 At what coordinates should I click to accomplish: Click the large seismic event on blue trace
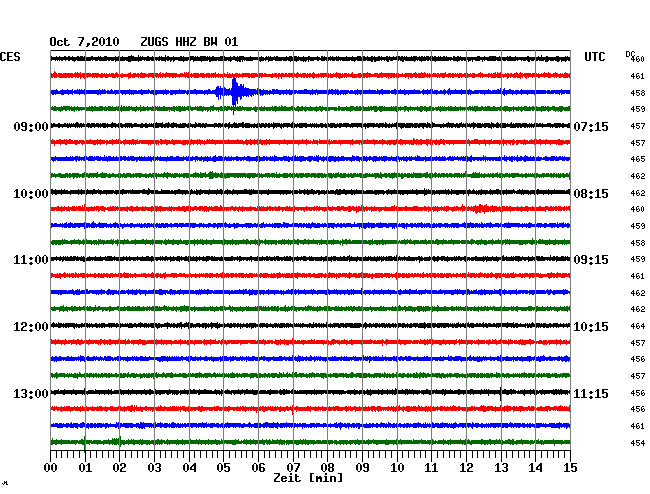click(235, 93)
